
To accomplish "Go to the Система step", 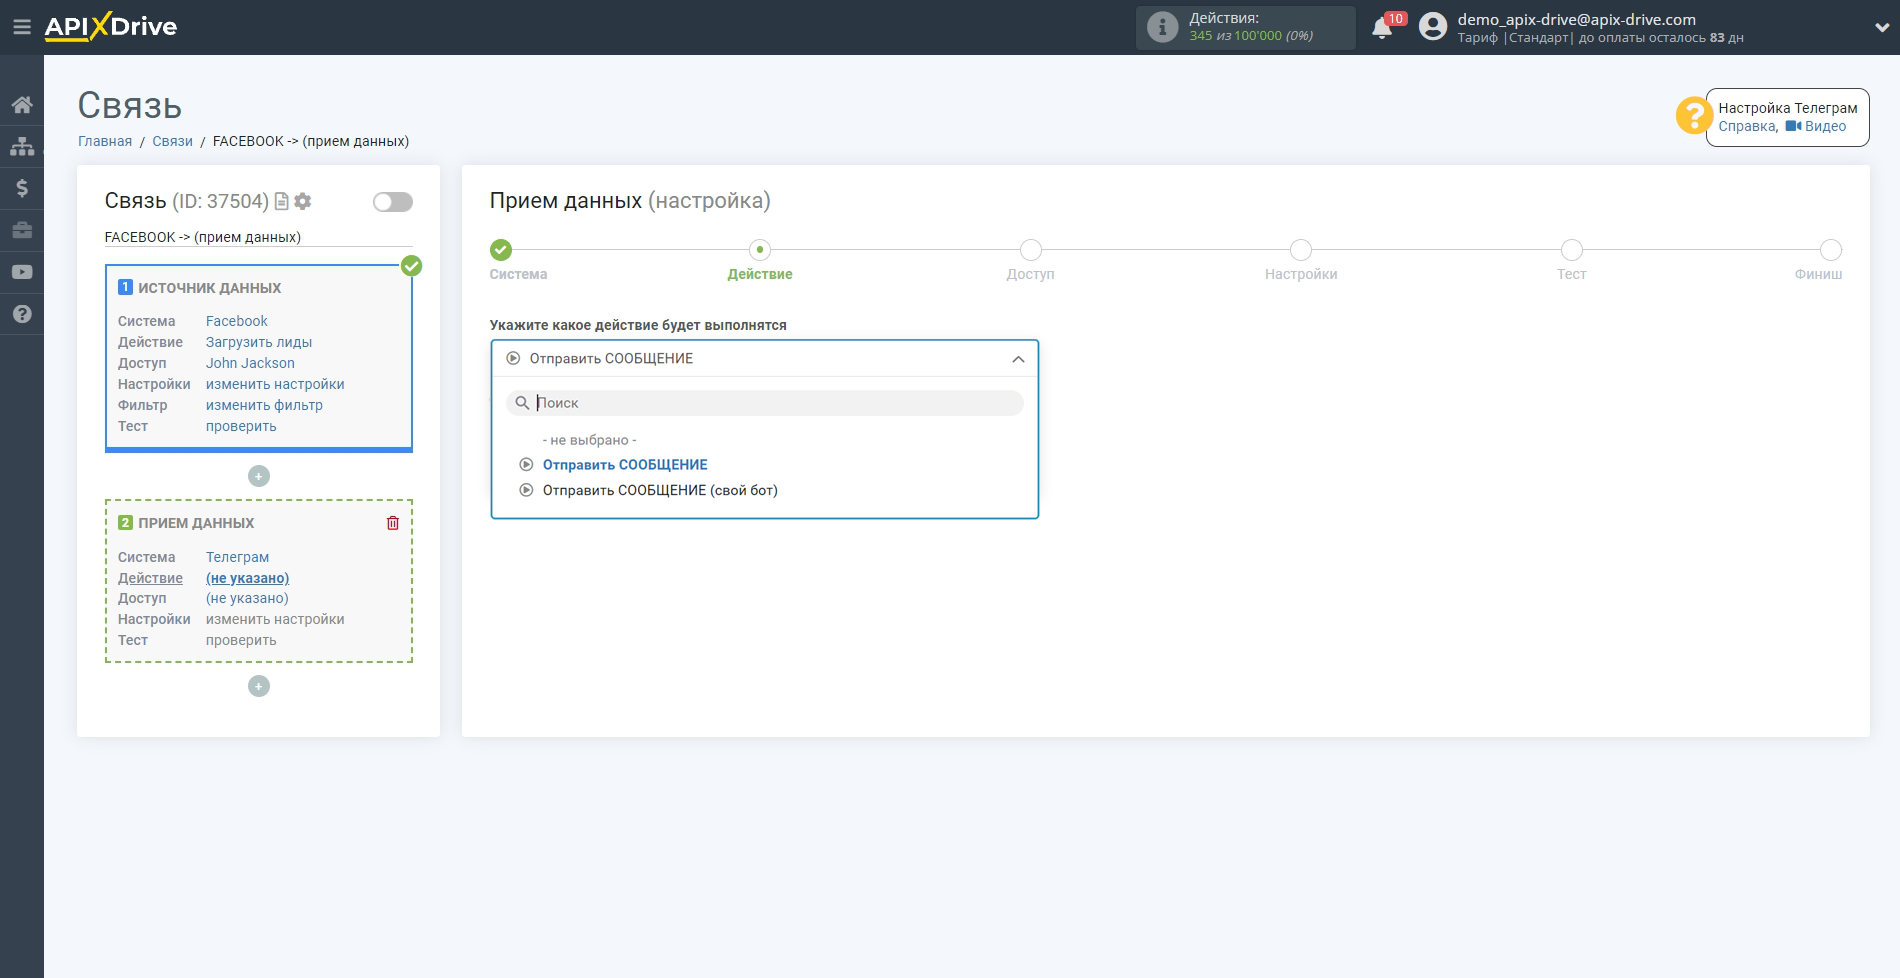I will (x=501, y=250).
